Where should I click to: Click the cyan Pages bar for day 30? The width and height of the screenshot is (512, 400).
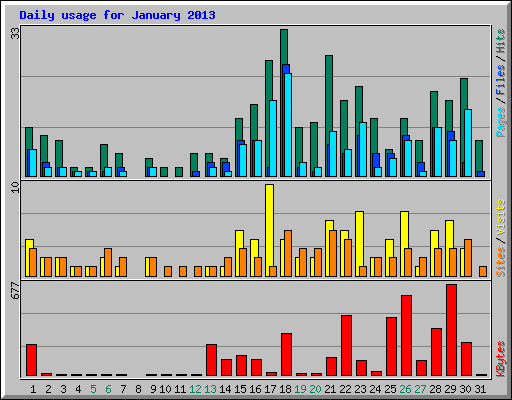(x=468, y=143)
